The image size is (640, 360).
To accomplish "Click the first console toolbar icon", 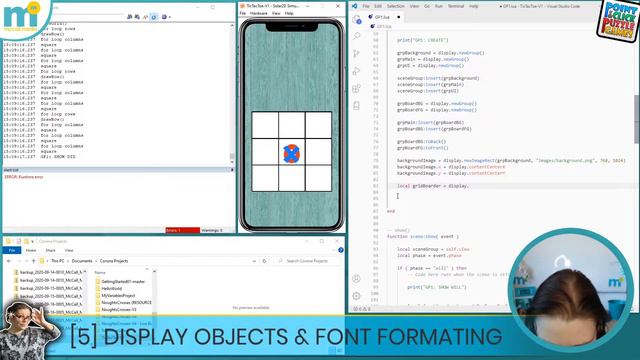I will click(129, 17).
